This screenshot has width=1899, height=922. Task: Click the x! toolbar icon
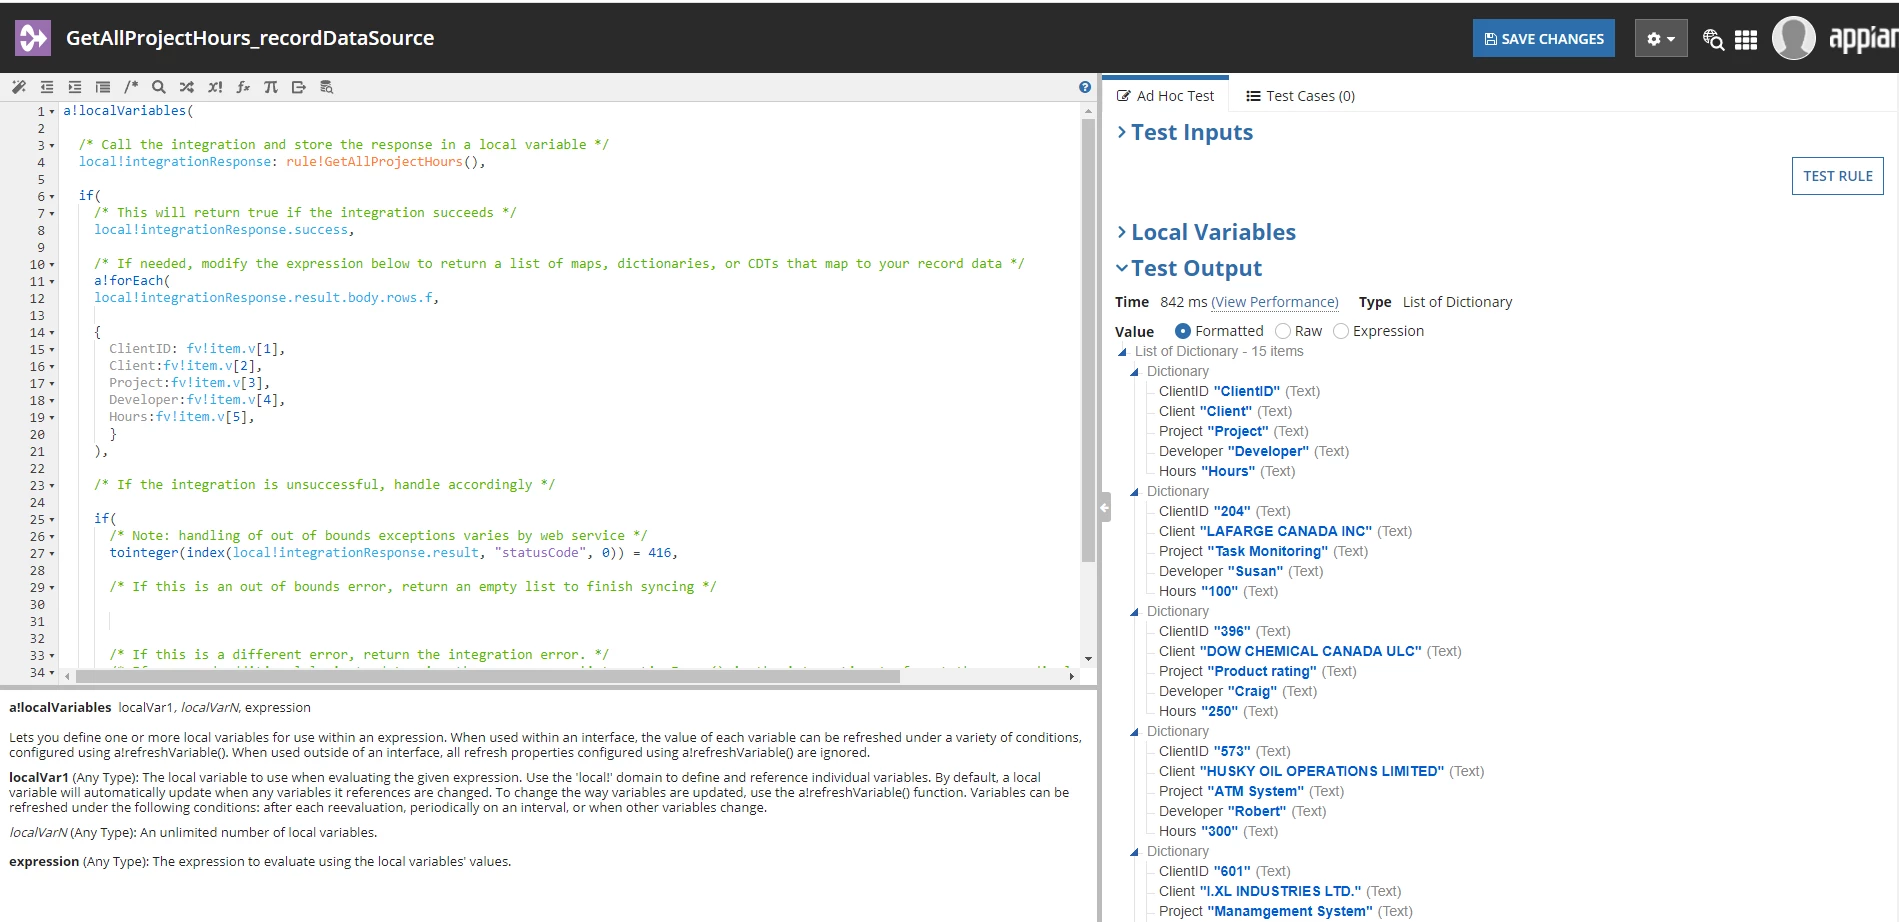(215, 87)
